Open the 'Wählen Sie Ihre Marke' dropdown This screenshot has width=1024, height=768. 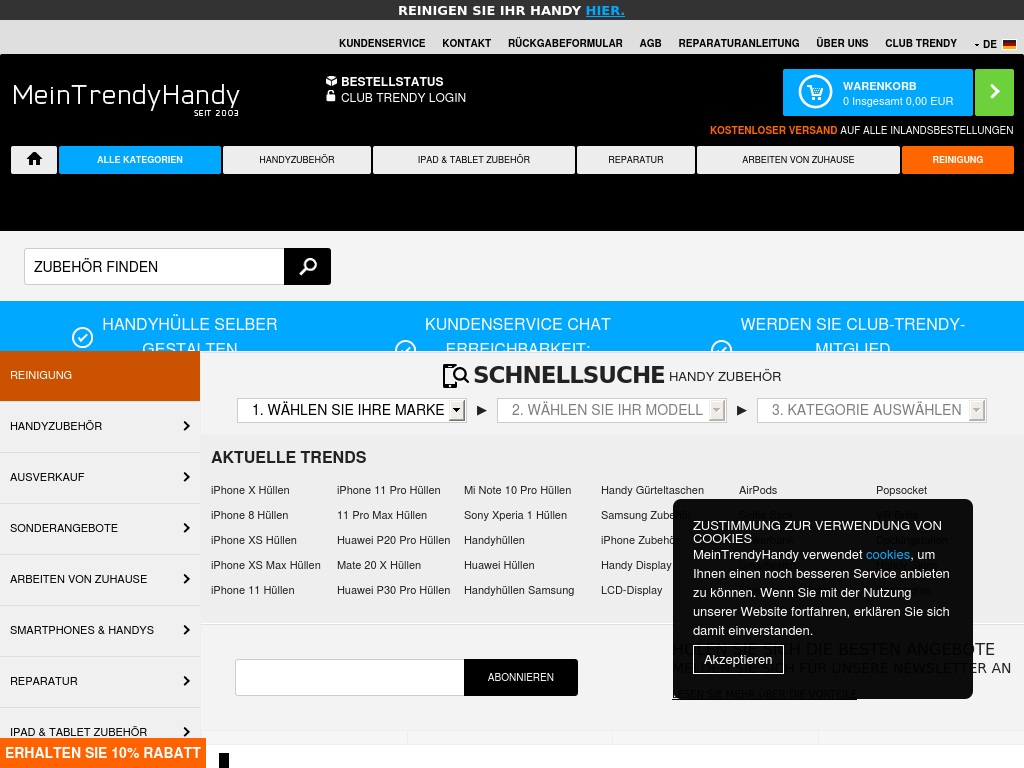(351, 410)
